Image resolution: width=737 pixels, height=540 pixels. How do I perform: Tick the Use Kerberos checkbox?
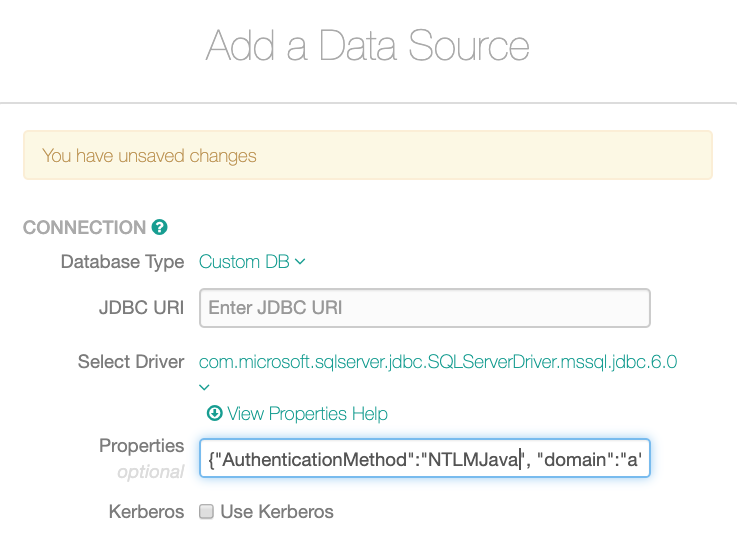pos(206,511)
